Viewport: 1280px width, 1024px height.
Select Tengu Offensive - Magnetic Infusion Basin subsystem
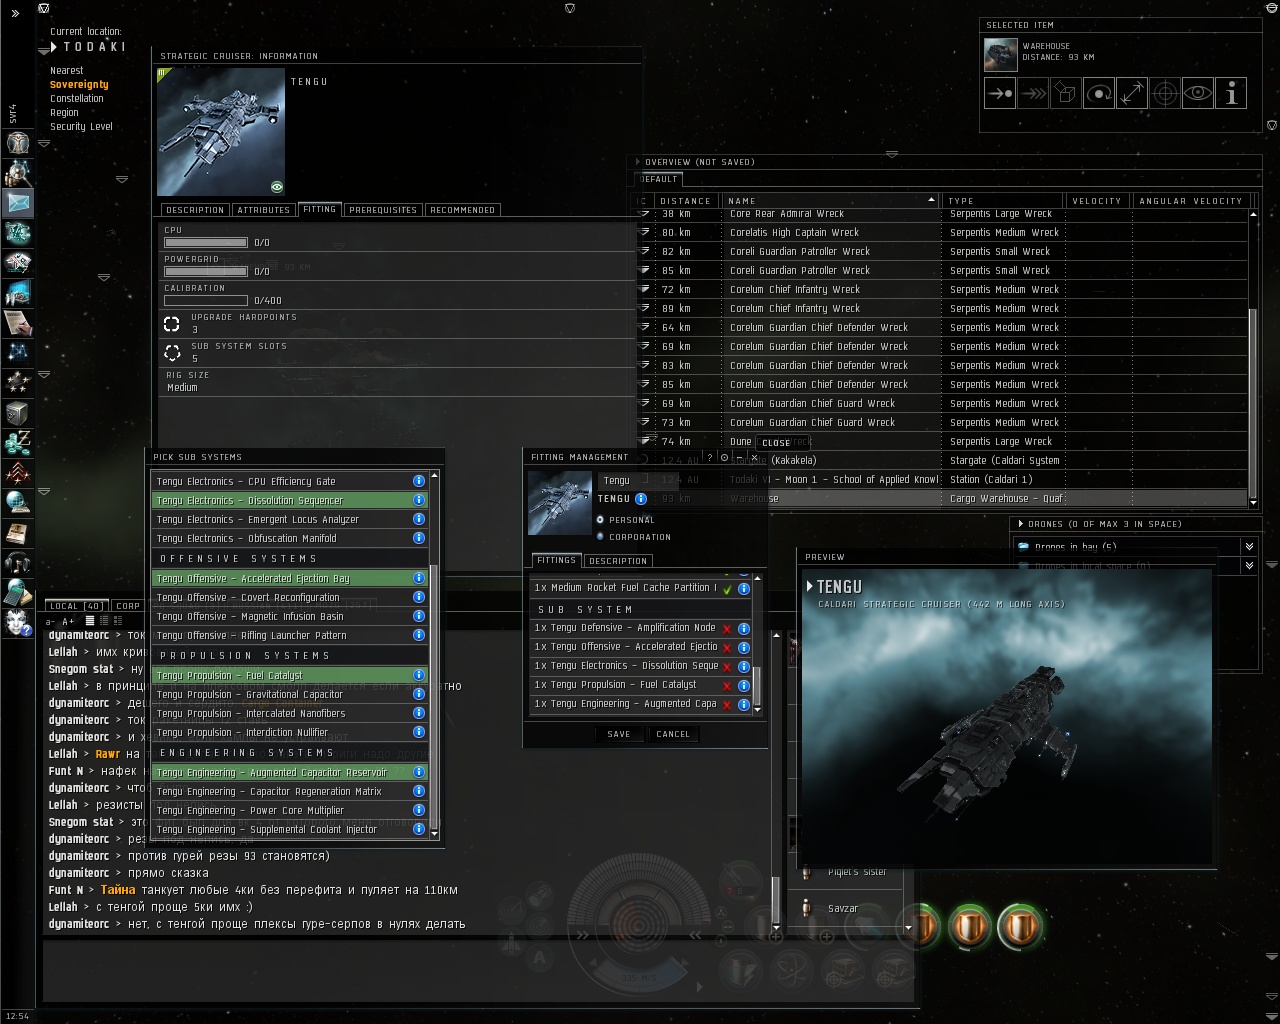coord(289,616)
